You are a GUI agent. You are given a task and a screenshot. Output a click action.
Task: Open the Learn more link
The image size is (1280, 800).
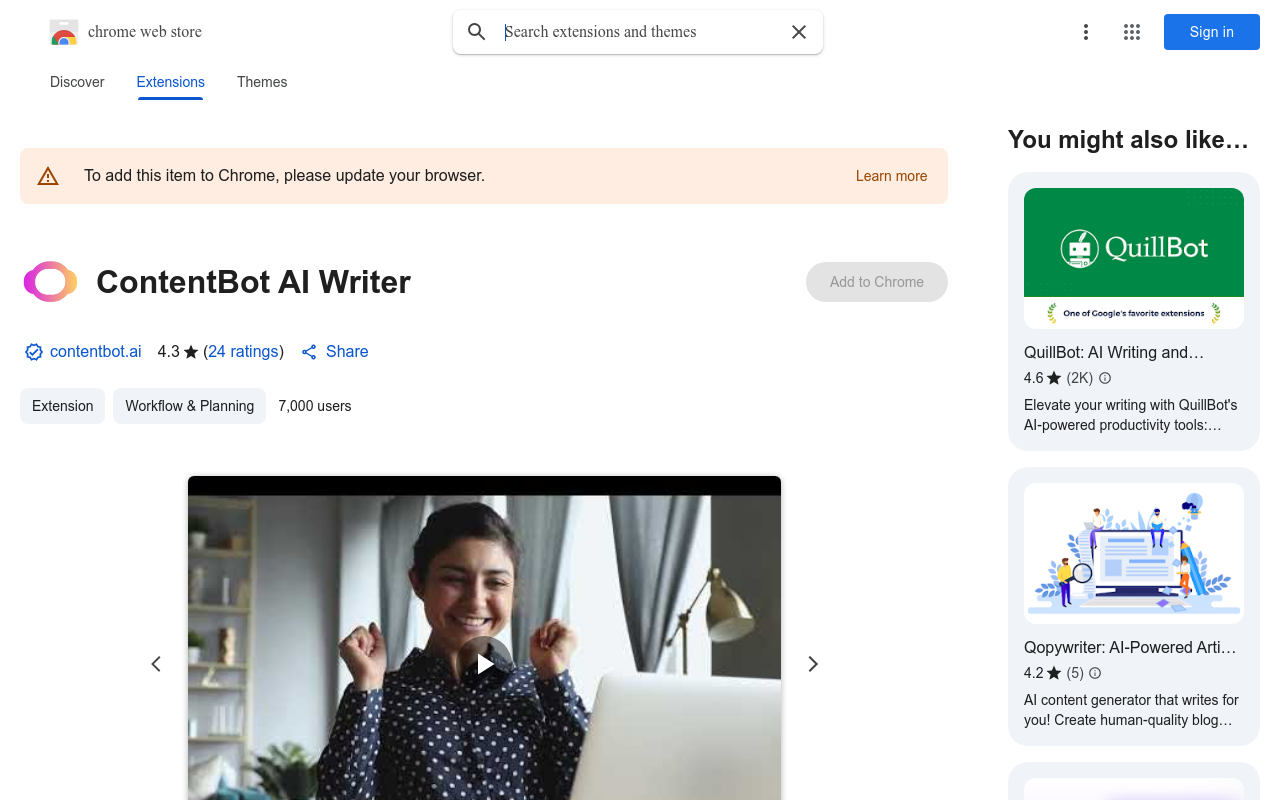[x=891, y=176]
